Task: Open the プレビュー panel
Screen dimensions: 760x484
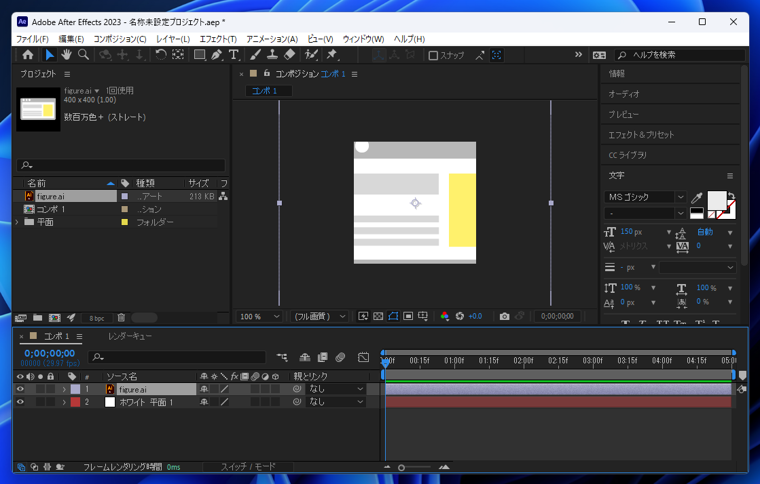Action: 623,114
